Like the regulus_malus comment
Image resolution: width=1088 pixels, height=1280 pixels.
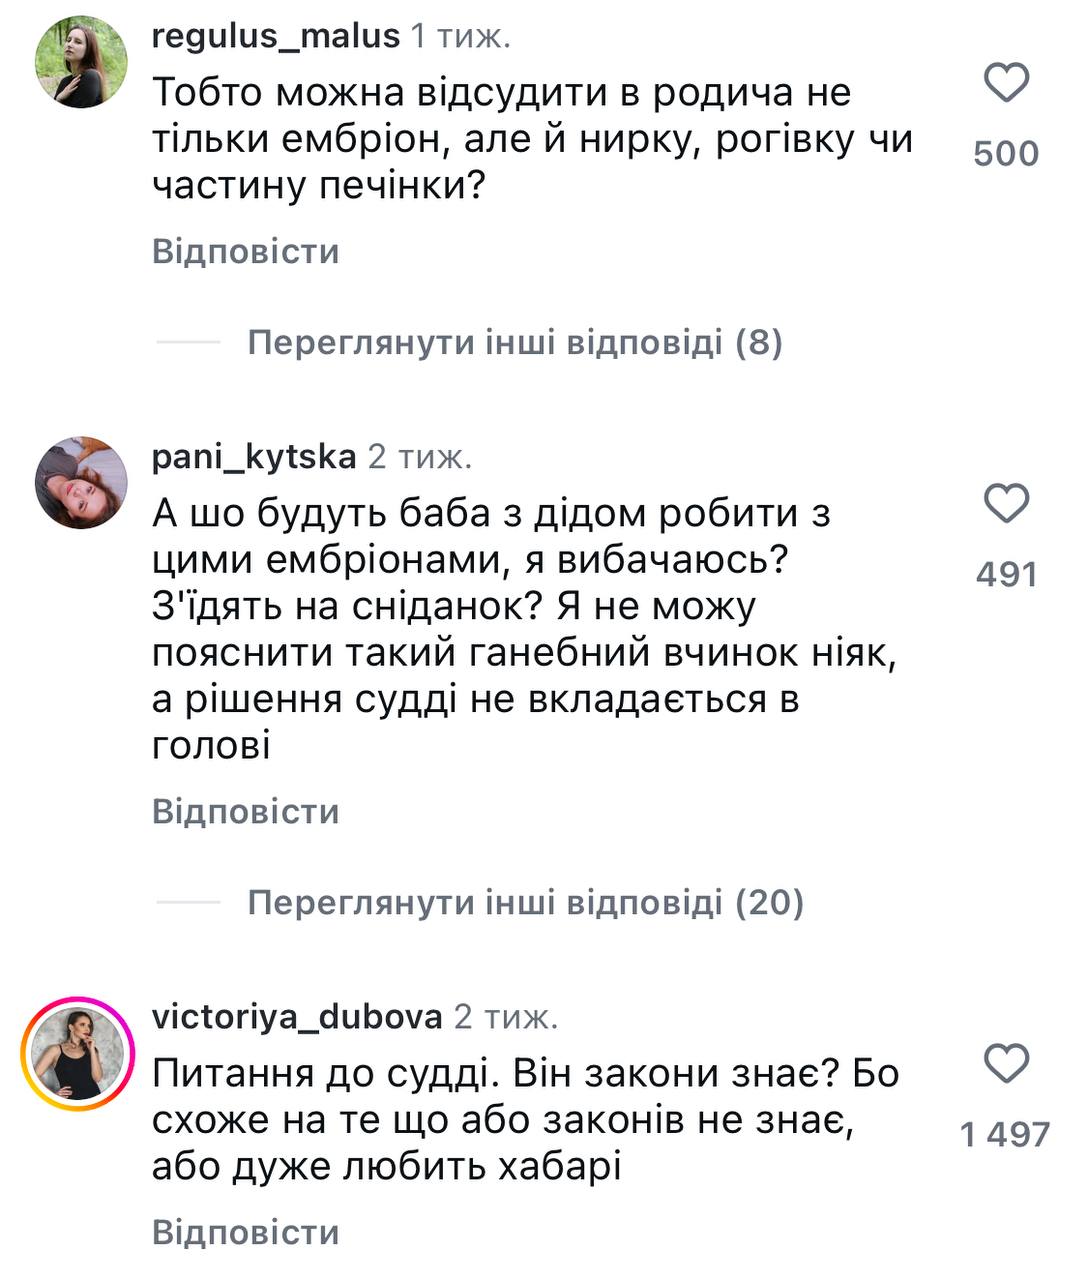(x=1006, y=83)
